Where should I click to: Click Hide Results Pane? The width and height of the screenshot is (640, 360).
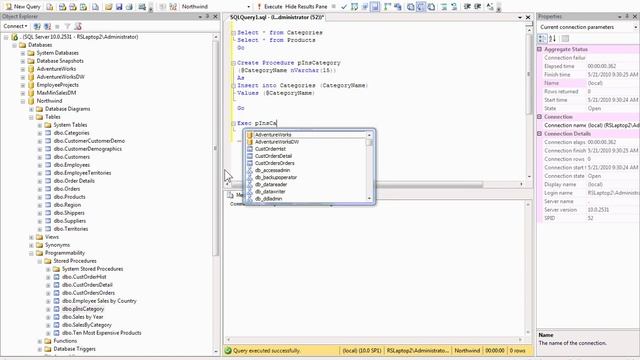(306, 7)
